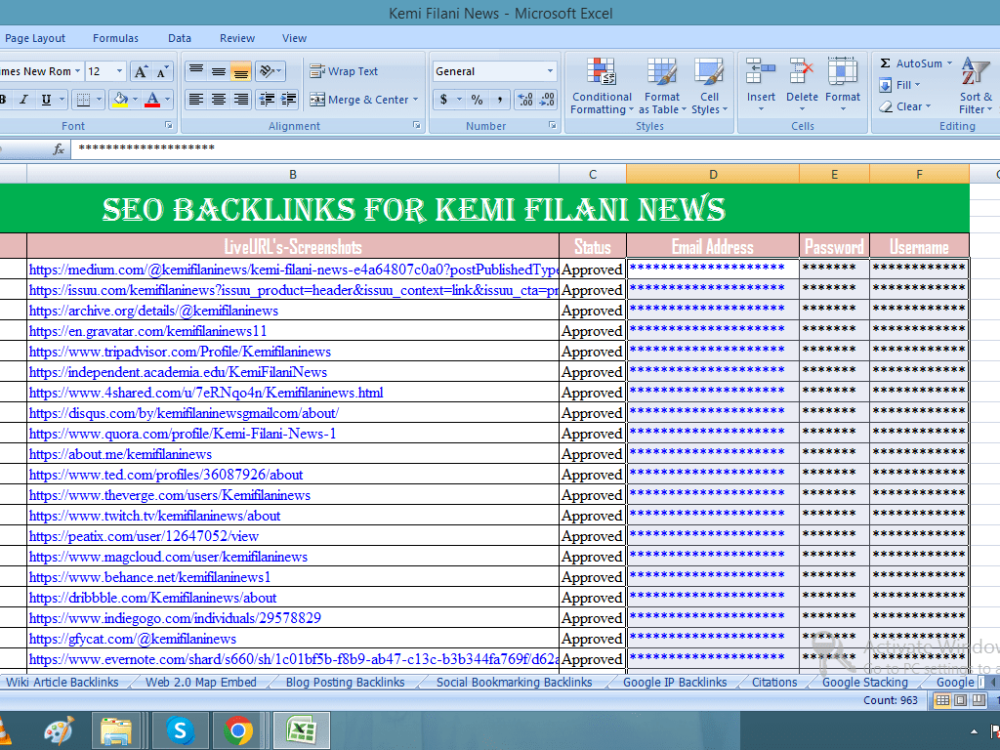Apply accounting dollar format
The image size is (1000, 750).
[443, 99]
